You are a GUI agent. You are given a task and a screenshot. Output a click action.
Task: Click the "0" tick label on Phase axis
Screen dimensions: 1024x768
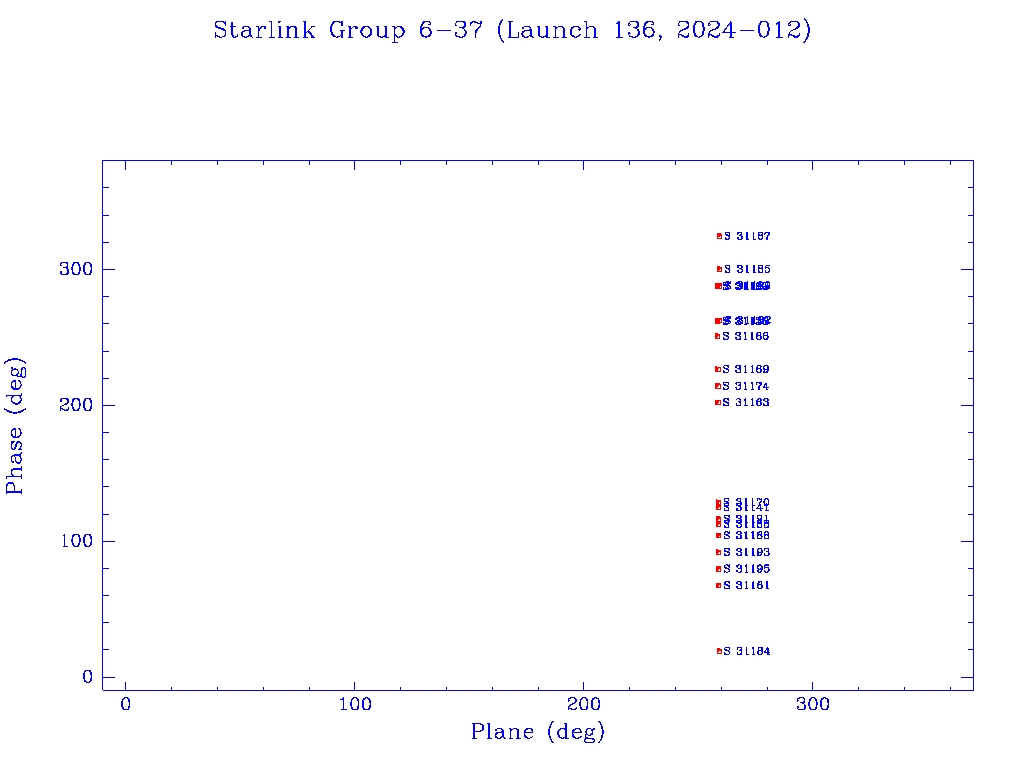(x=88, y=677)
